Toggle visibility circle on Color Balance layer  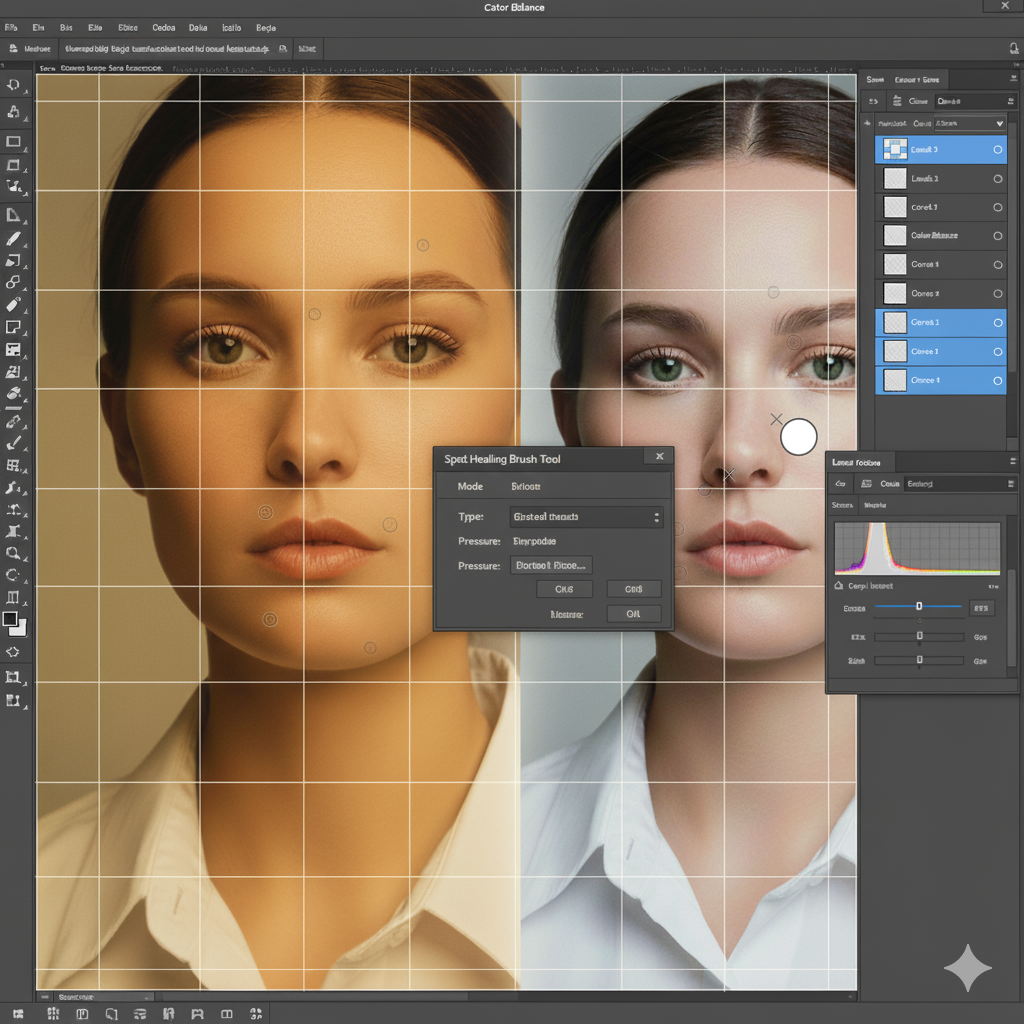click(x=997, y=236)
